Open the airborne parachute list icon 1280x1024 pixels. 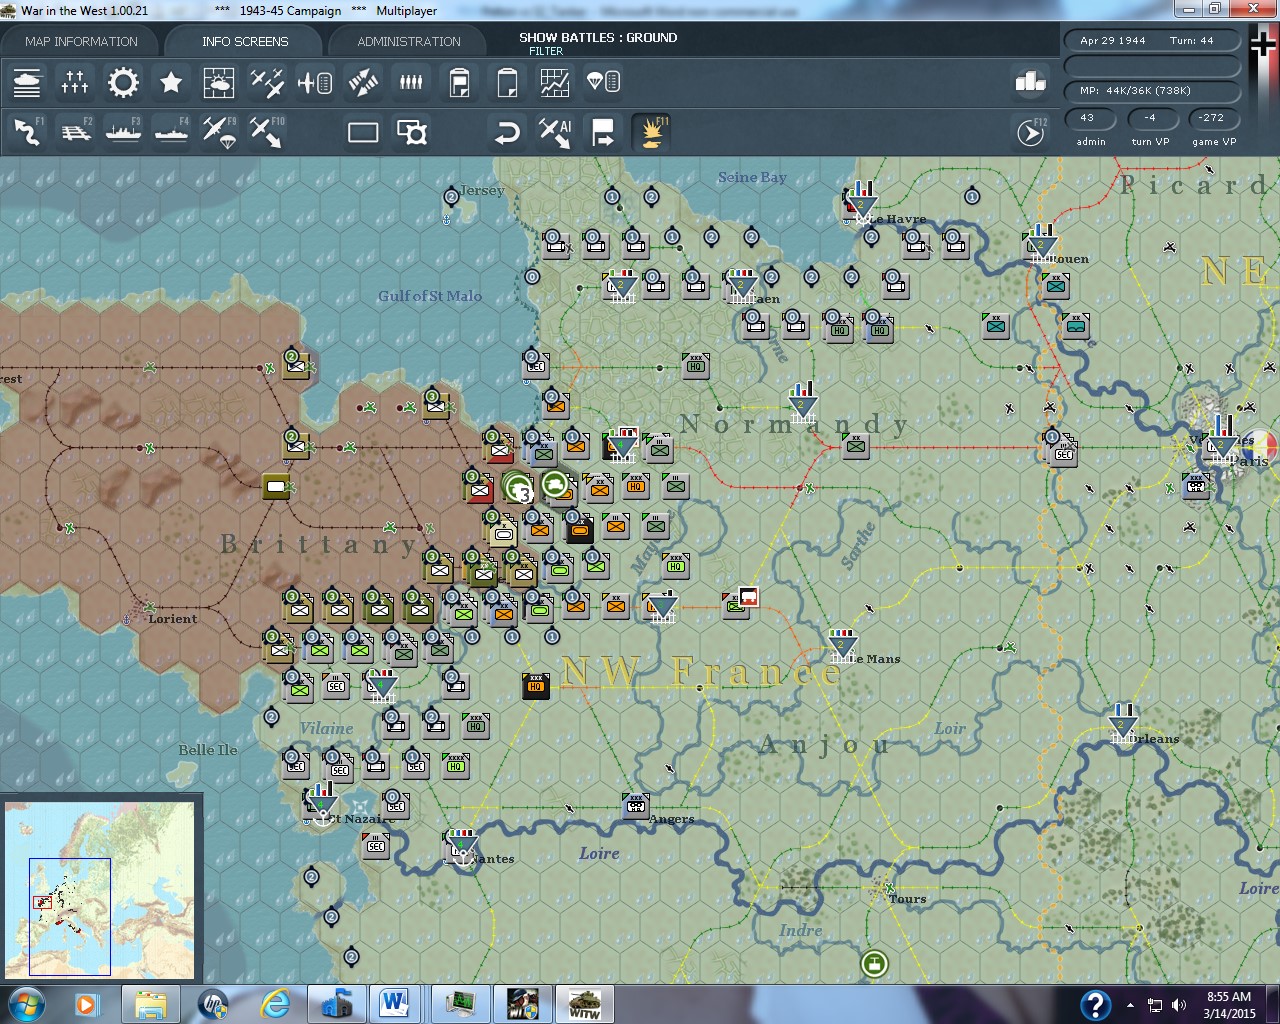tap(603, 82)
